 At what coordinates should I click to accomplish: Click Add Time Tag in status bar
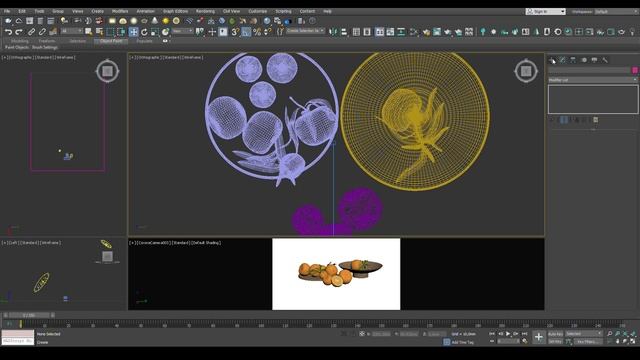(x=462, y=342)
